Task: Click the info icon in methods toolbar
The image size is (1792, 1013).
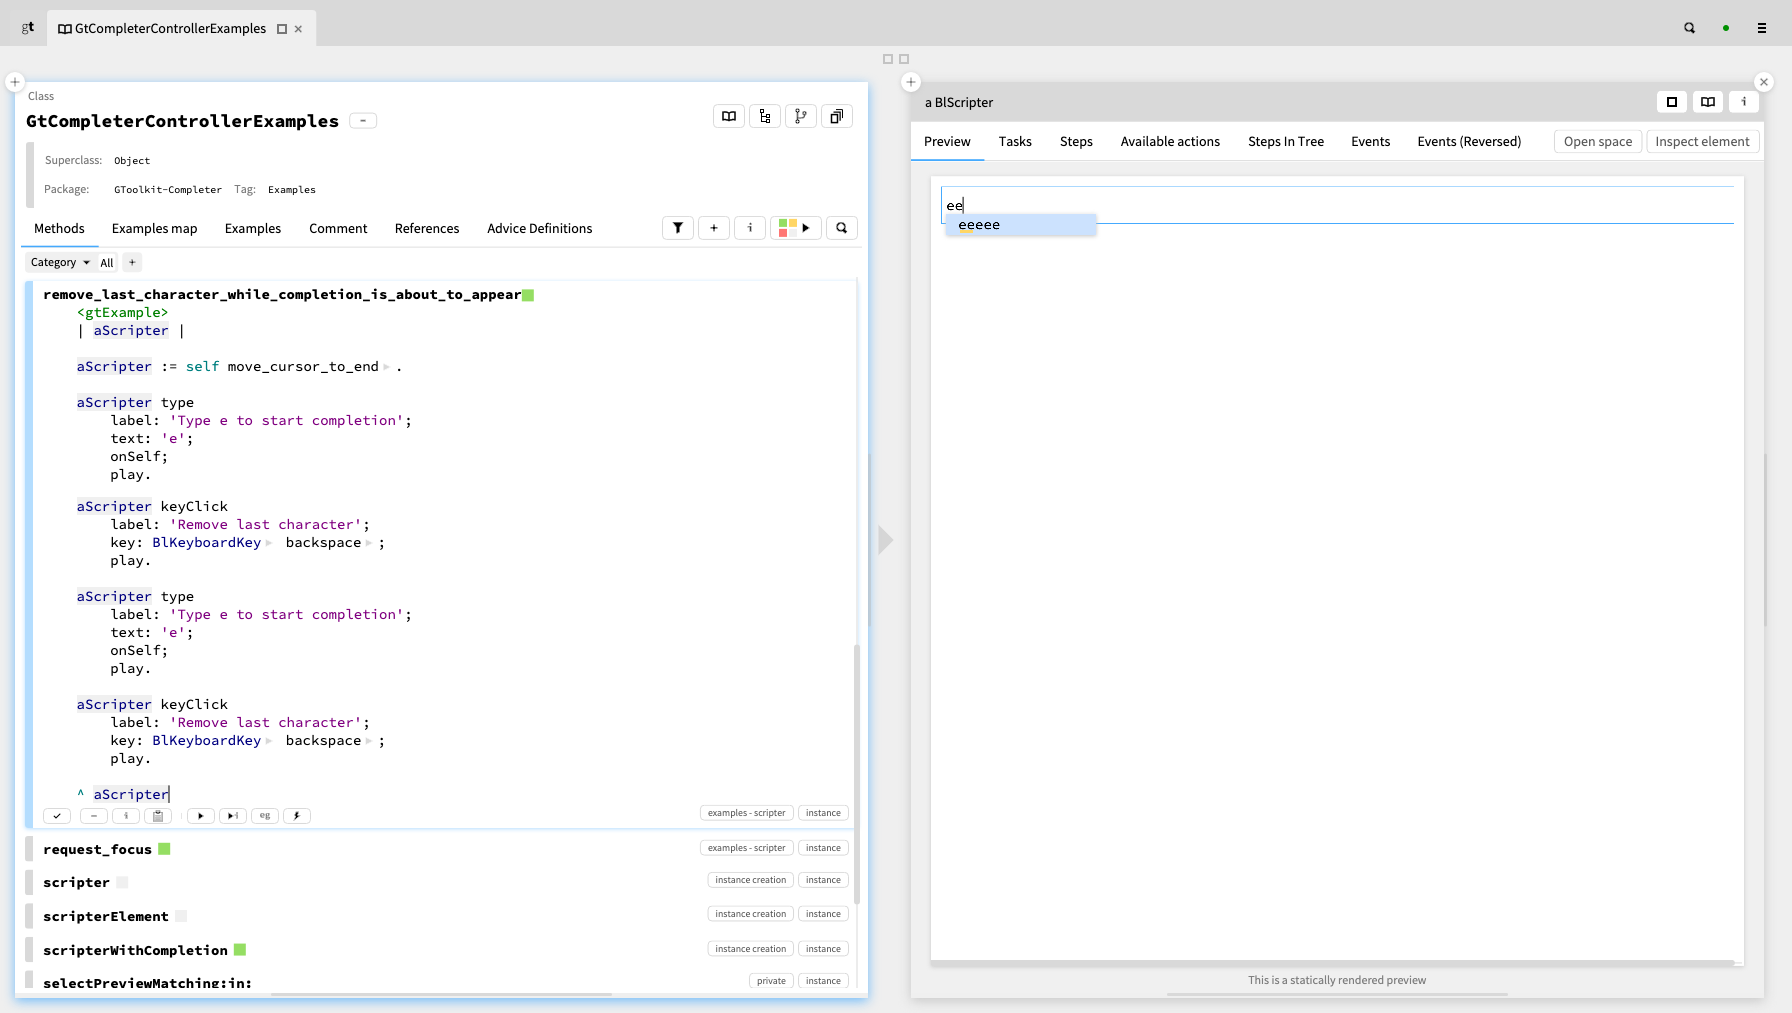Action: (x=750, y=228)
